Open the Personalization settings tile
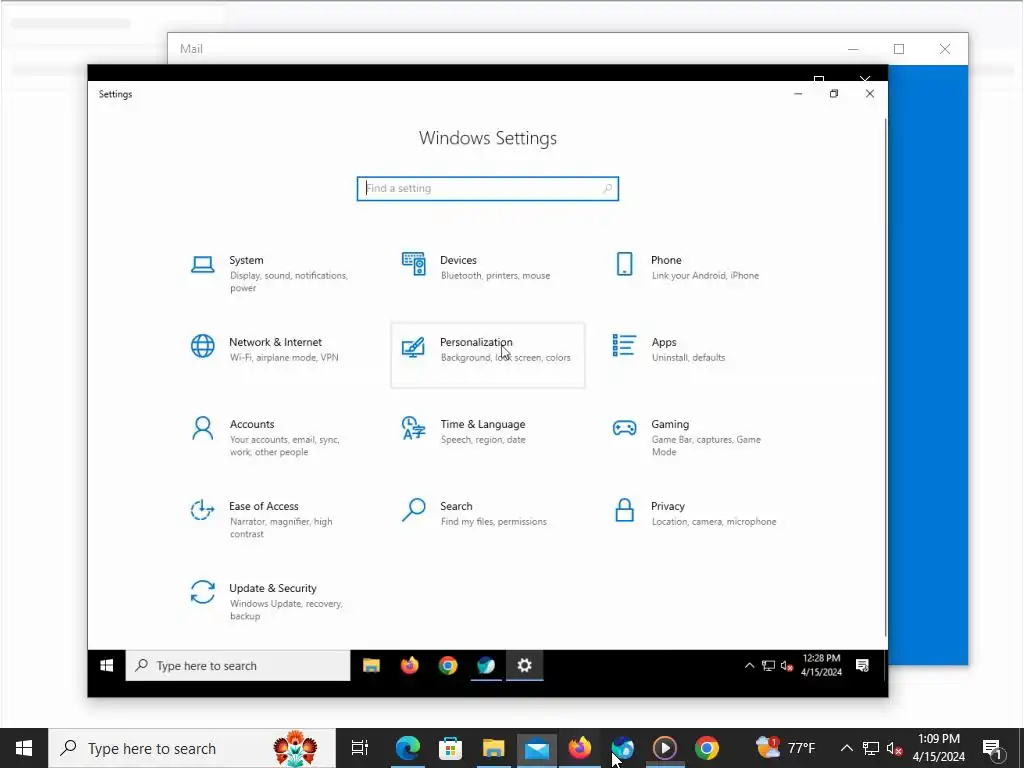 487,355
